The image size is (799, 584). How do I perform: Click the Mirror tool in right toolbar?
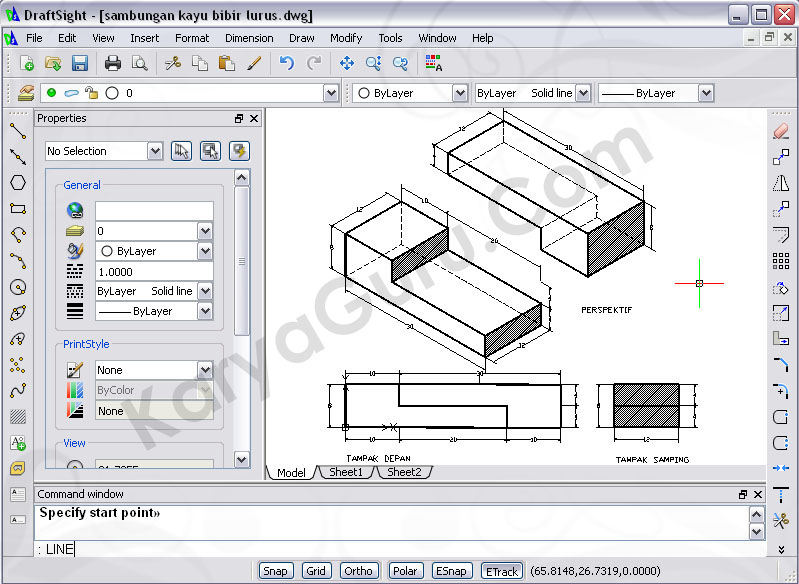pos(781,183)
